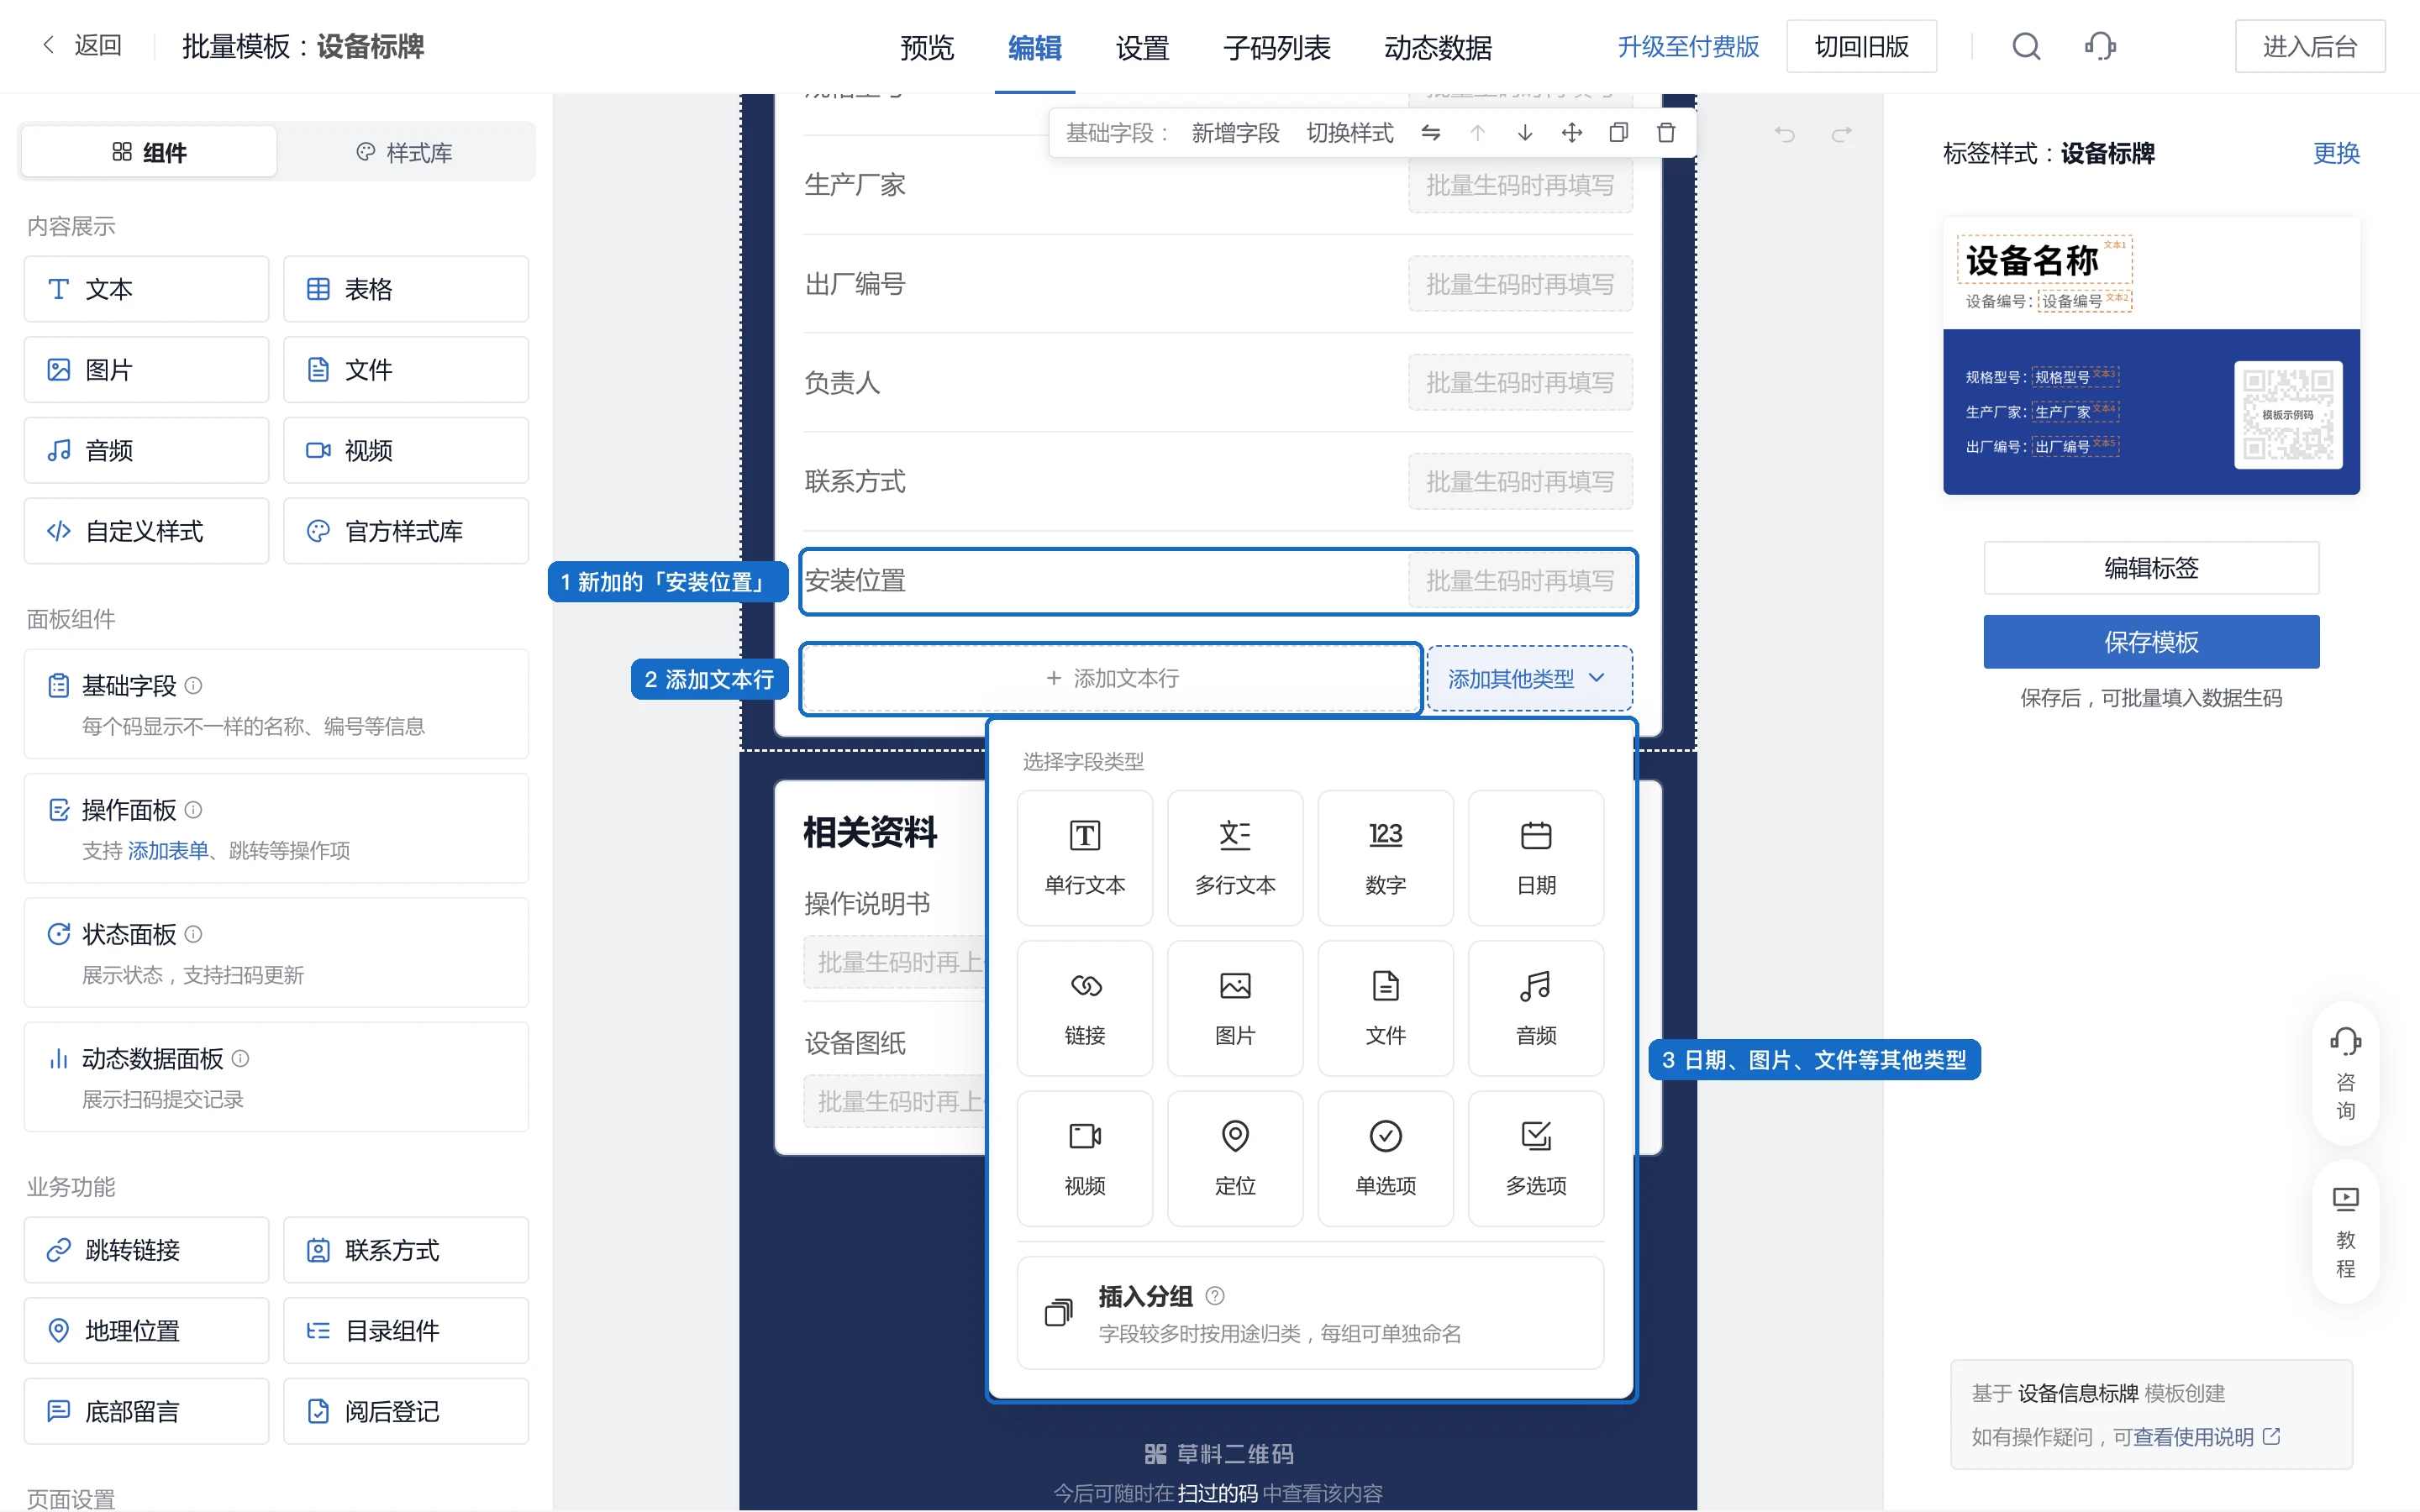Viewport: 2420px width, 1512px height.
Task: Expand the 添加其他类型 dropdown
Action: [x=1529, y=679]
